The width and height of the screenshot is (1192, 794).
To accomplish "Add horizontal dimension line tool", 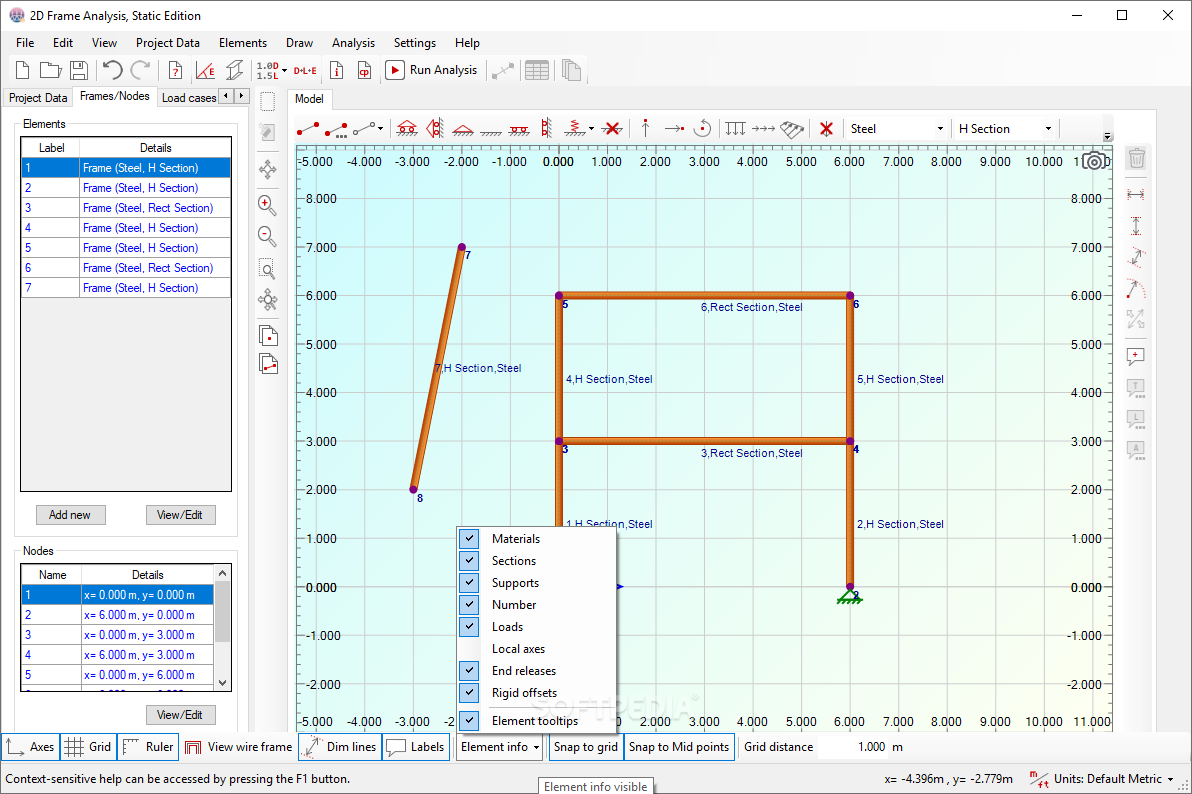I will tap(1136, 195).
